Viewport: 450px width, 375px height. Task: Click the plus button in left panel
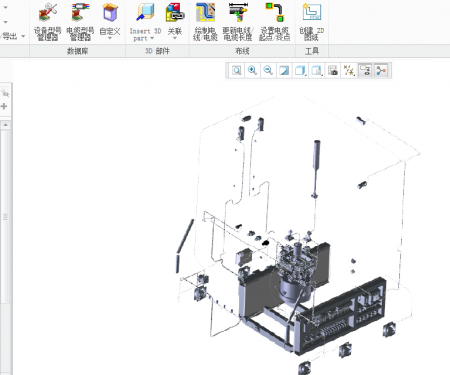[4, 106]
